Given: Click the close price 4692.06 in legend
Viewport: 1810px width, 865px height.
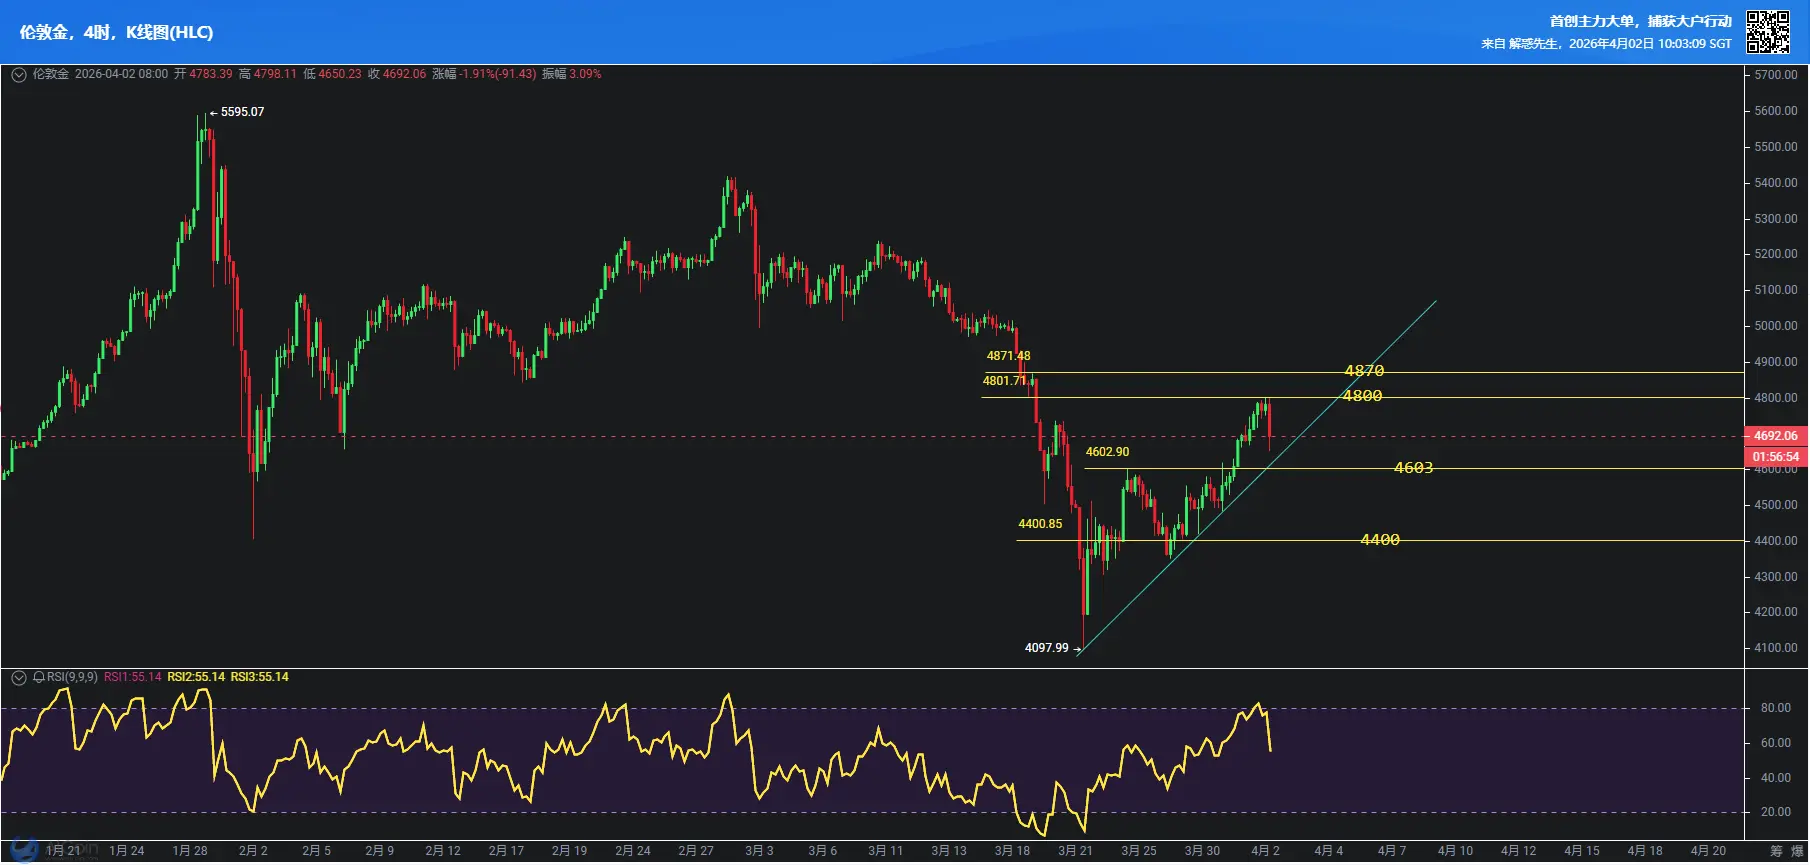Looking at the screenshot, I should [x=404, y=75].
